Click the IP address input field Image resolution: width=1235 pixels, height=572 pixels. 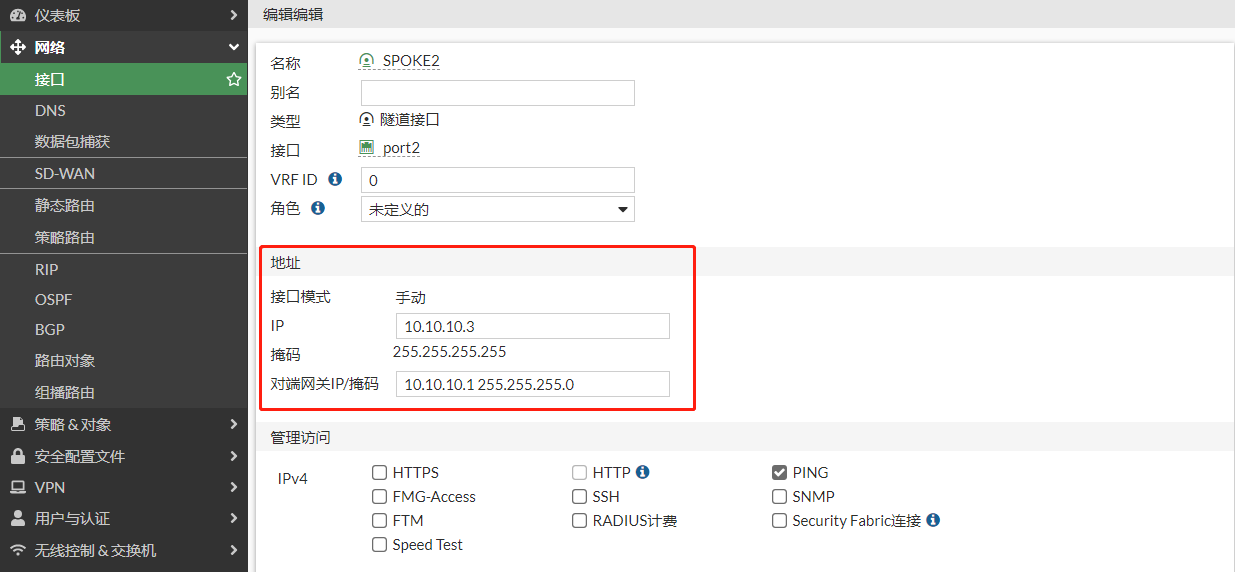(x=532, y=326)
